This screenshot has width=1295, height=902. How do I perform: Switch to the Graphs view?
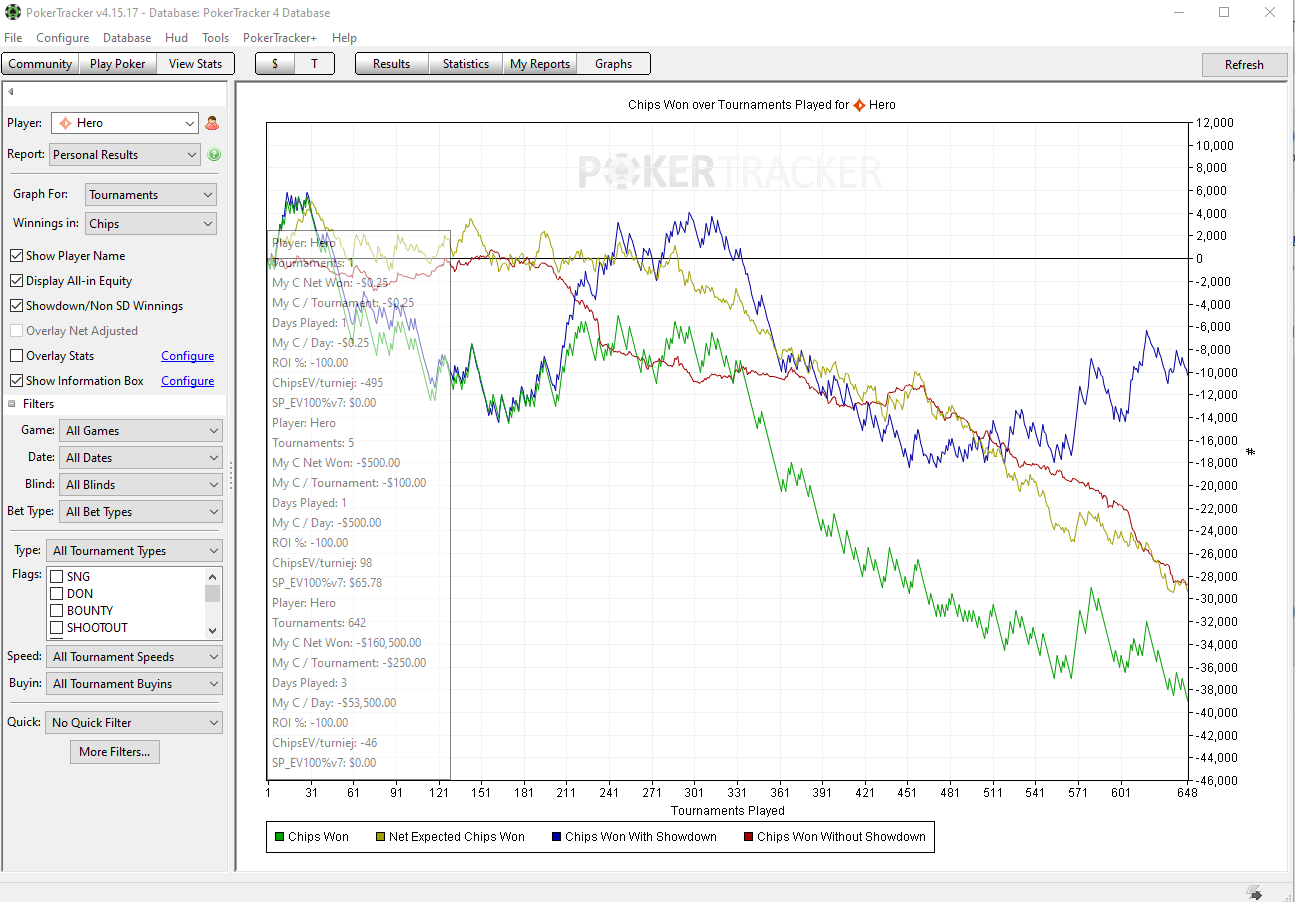(613, 64)
